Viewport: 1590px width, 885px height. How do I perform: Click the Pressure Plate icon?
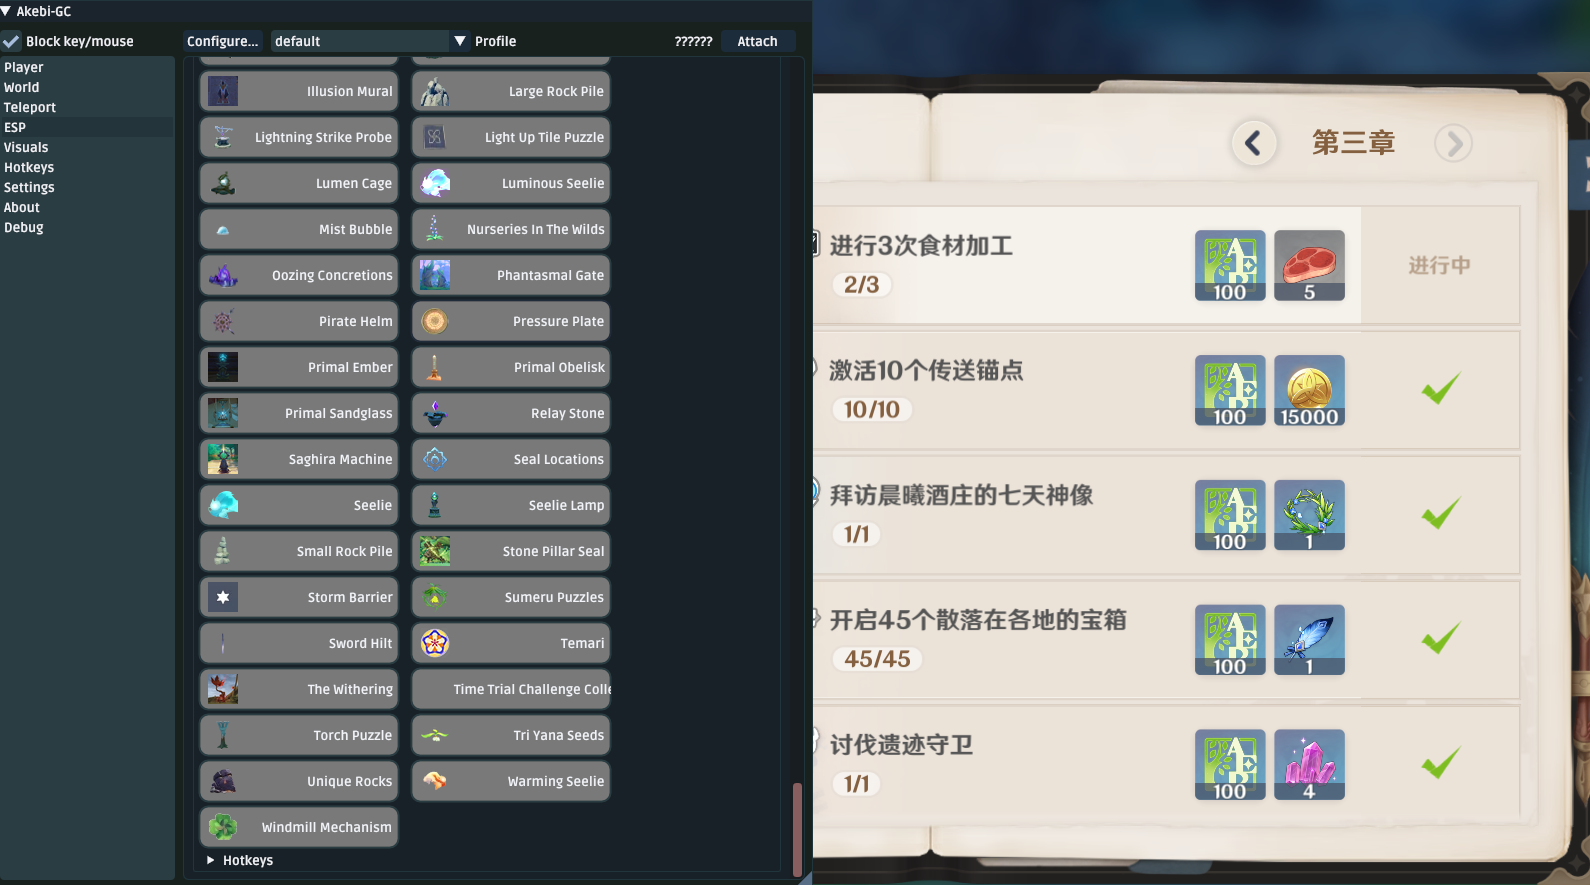click(434, 321)
